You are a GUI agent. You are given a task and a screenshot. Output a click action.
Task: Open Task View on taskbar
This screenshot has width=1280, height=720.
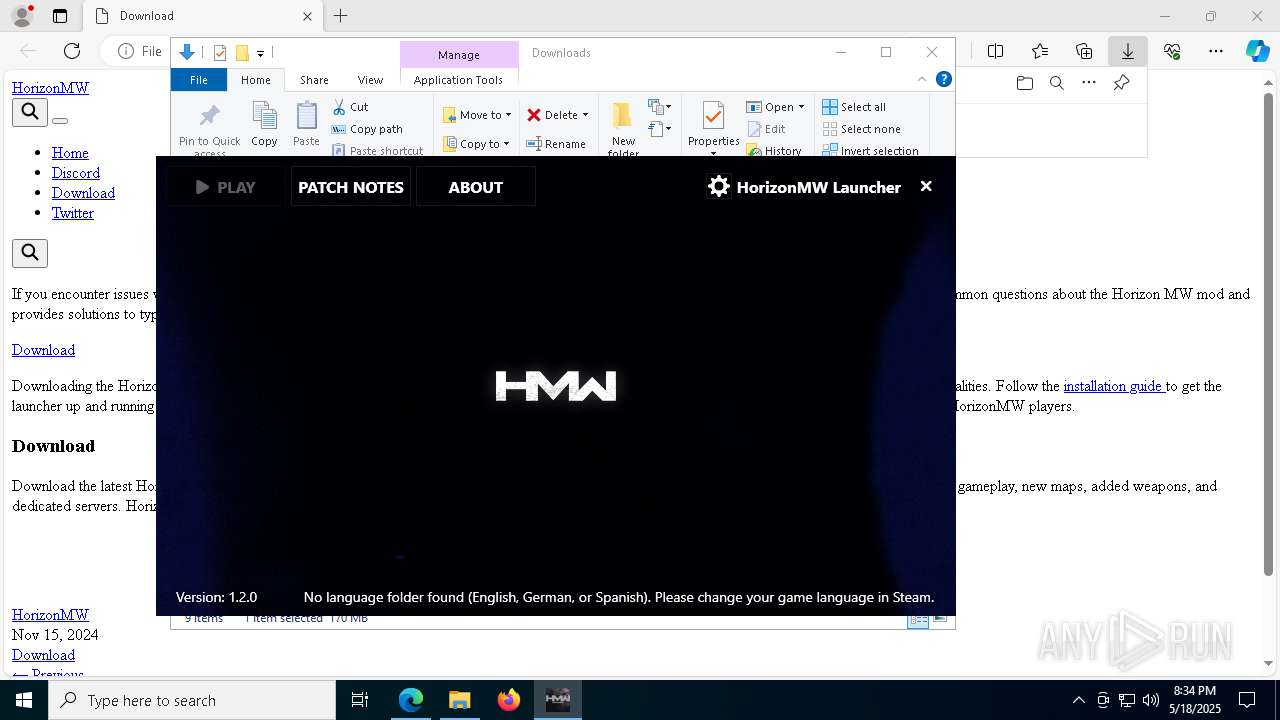(x=361, y=700)
